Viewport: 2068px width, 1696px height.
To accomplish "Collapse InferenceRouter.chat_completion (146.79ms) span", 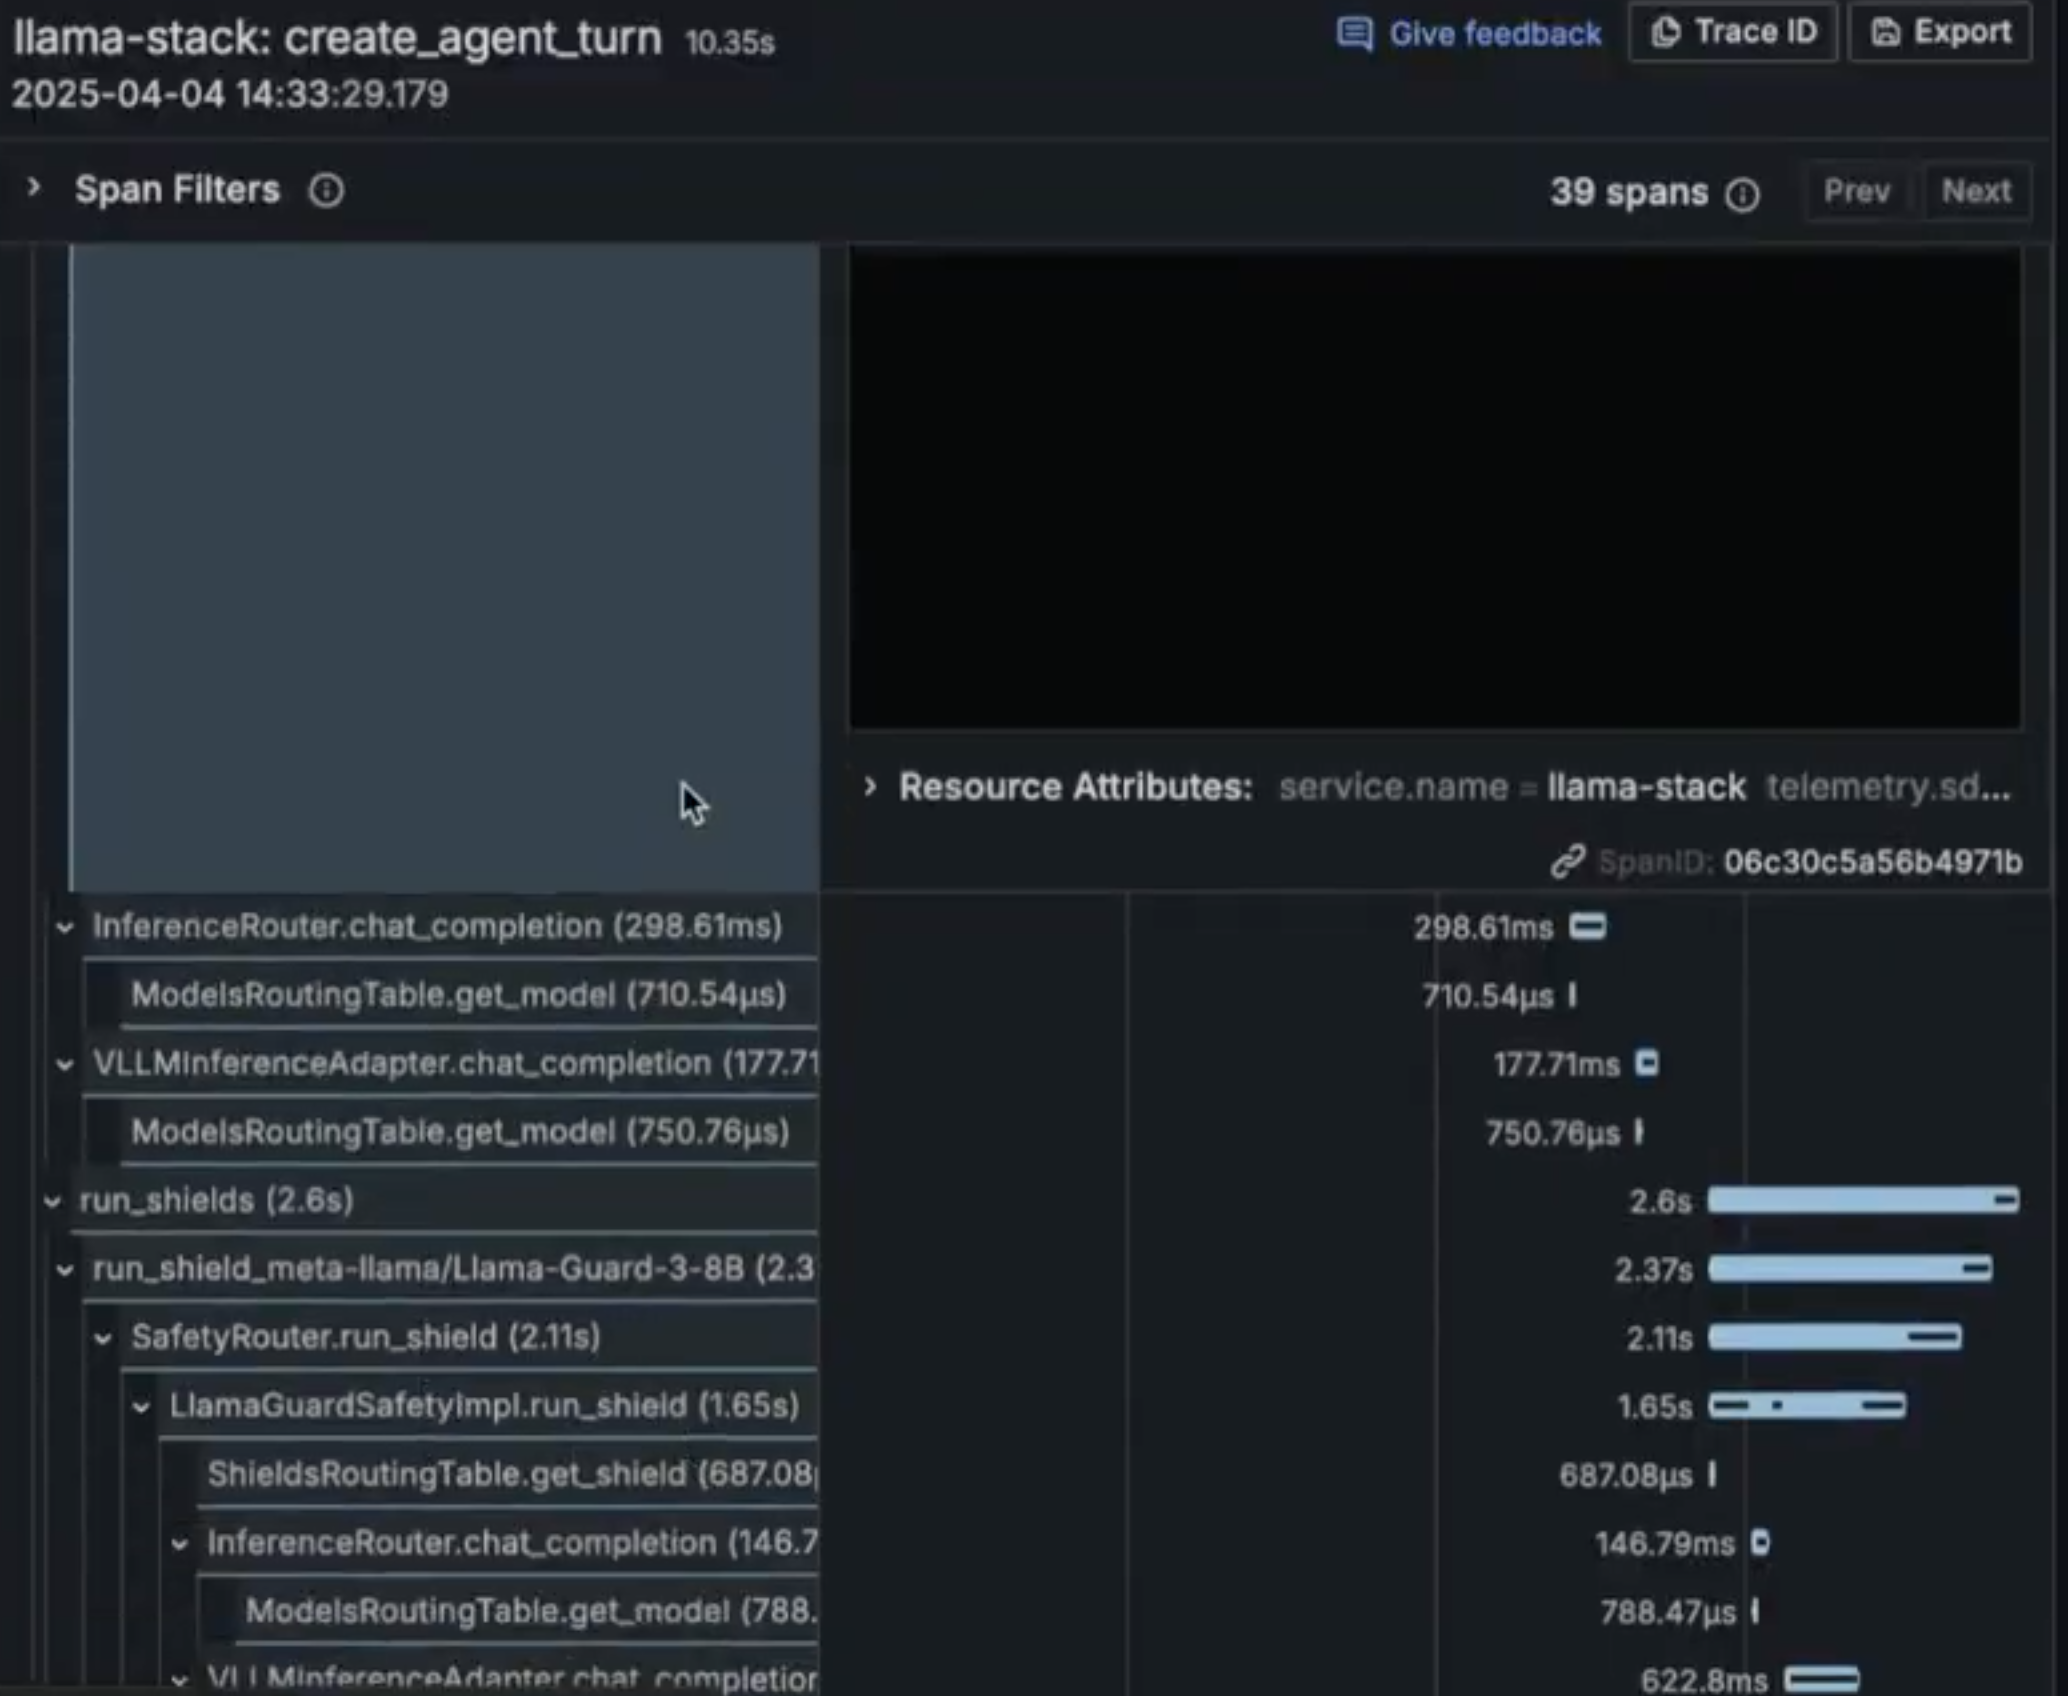I will coord(179,1544).
